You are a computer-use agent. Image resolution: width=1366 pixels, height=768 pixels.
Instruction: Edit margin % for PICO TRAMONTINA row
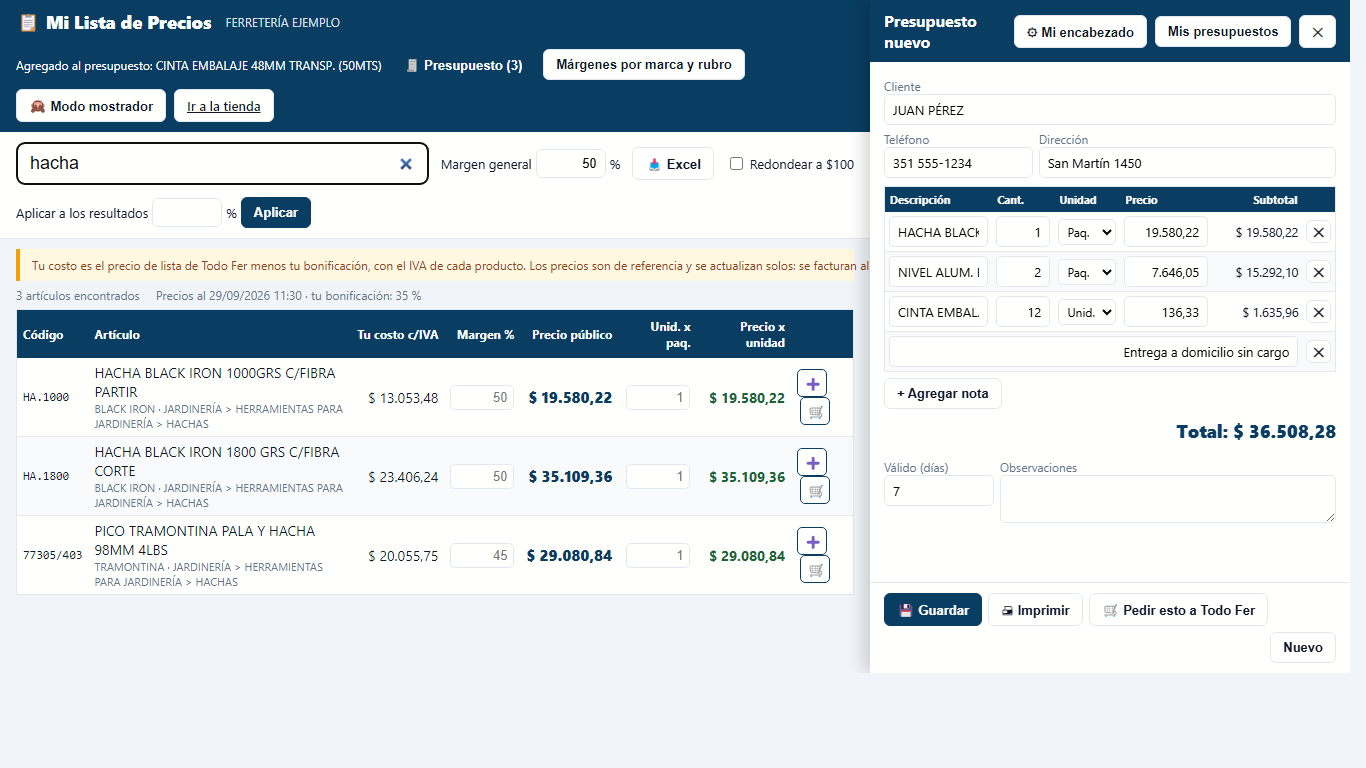coord(482,555)
